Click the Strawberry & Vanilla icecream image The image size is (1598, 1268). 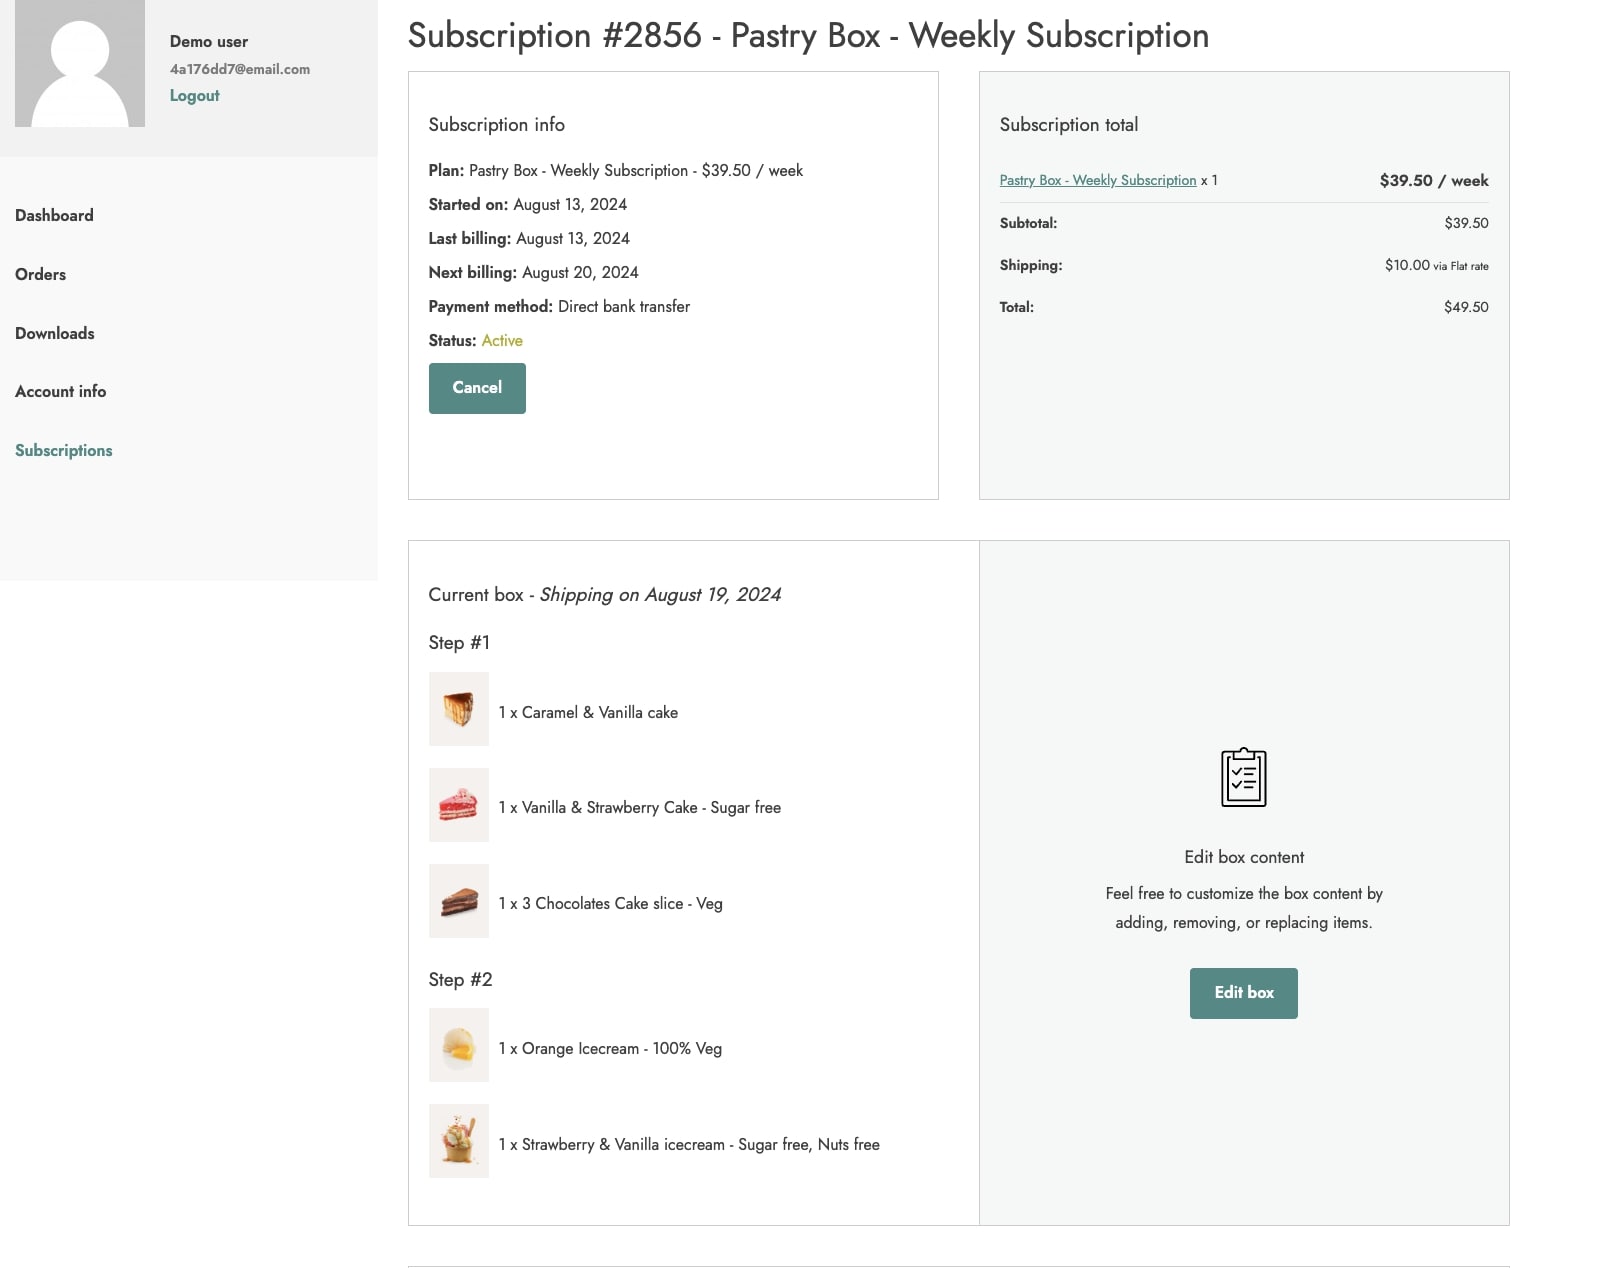(459, 1141)
